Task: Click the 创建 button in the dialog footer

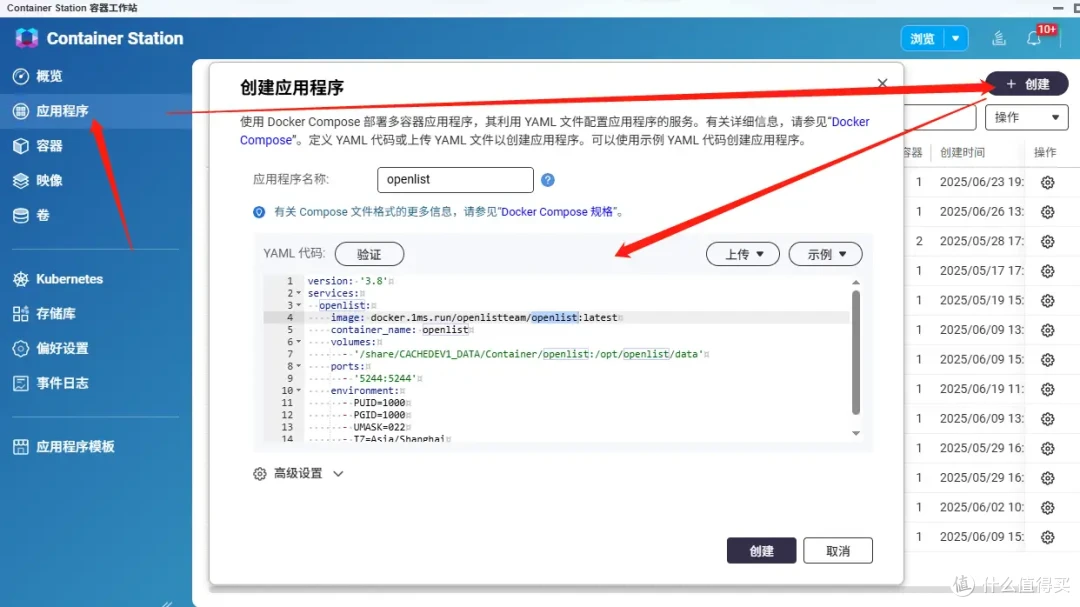Action: [x=761, y=551]
